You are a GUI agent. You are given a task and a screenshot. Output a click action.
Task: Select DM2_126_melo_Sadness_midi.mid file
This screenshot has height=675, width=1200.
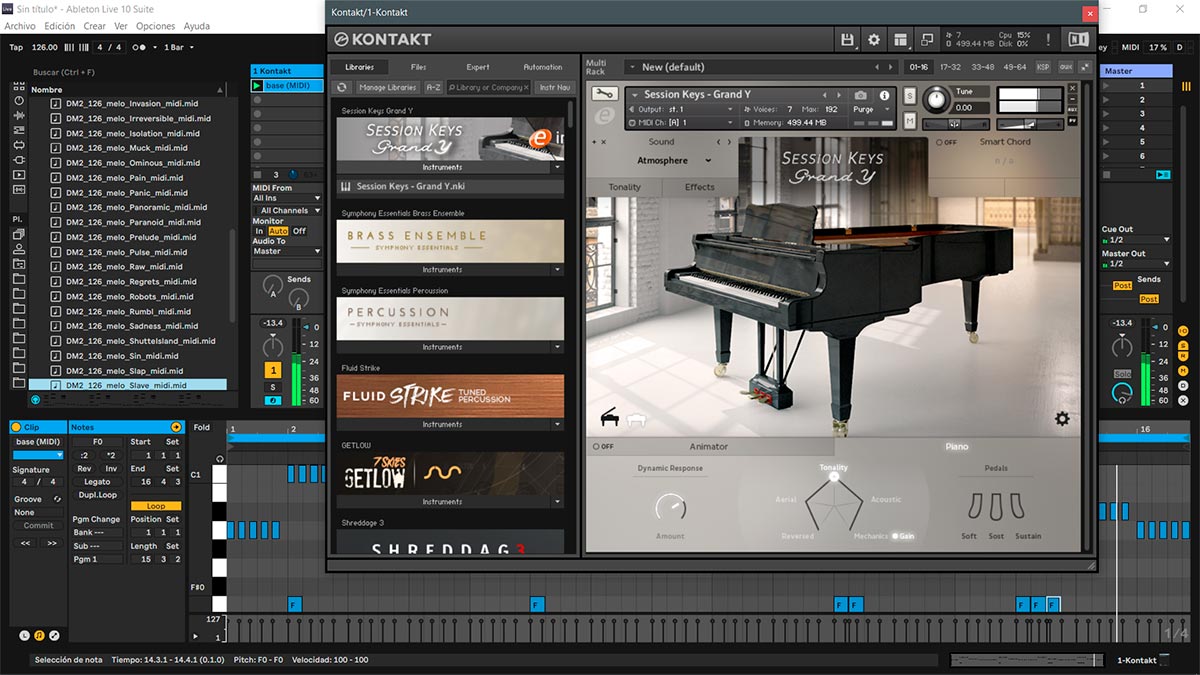coord(132,326)
